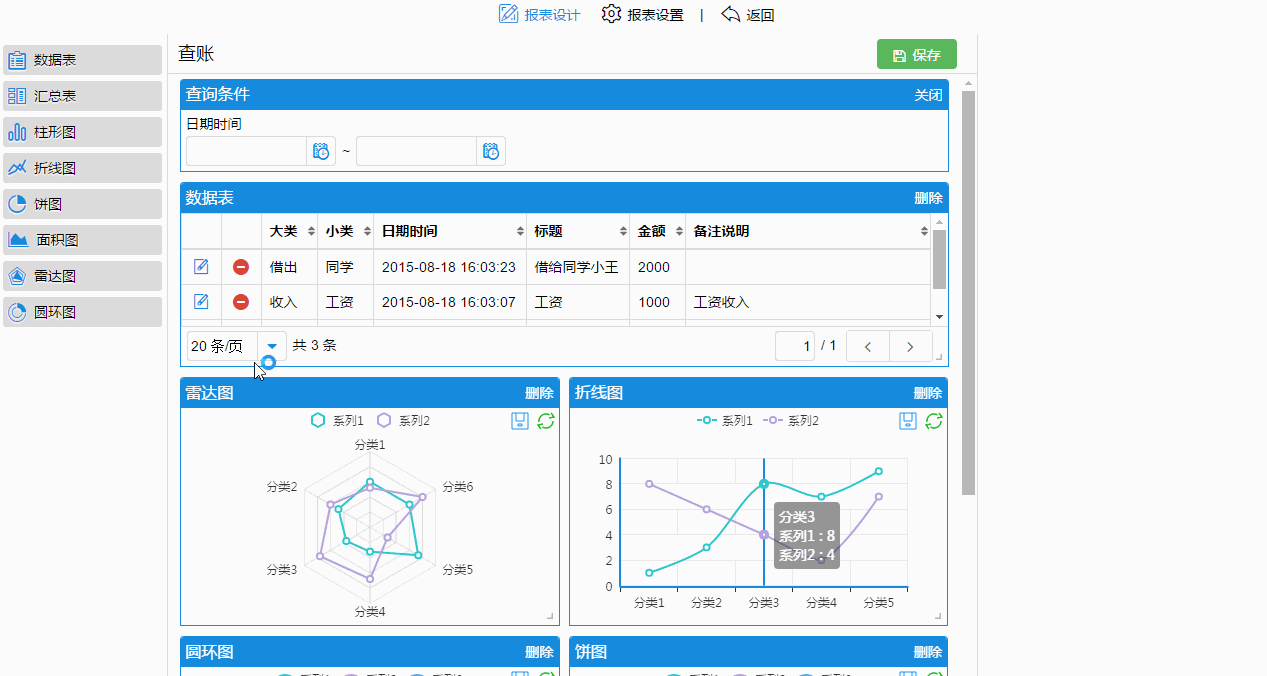Open the end date calendar picker
Viewport: 1267px width, 676px height.
pos(491,151)
